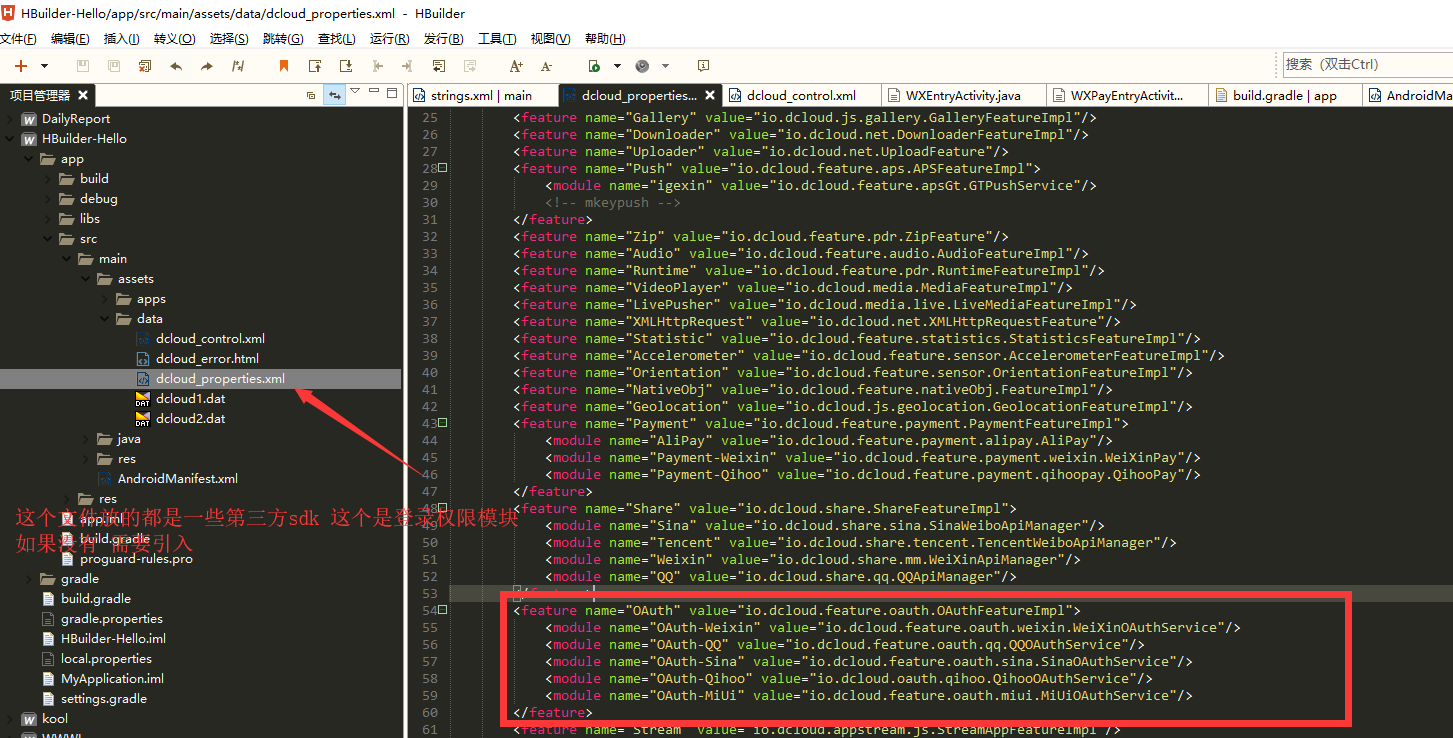
Task: Click the toolbar icon with downward arrow box
Action: [346, 65]
